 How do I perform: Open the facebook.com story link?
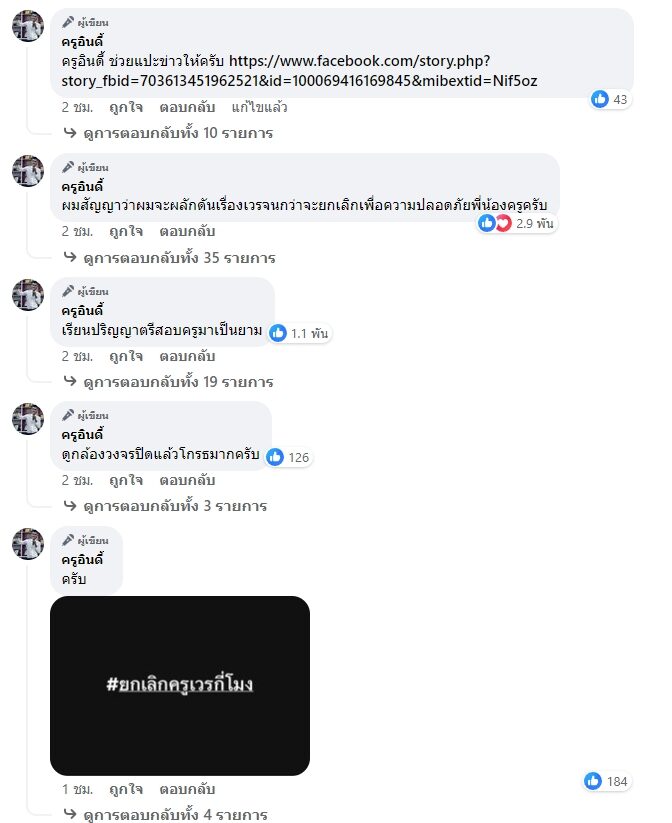(299, 71)
